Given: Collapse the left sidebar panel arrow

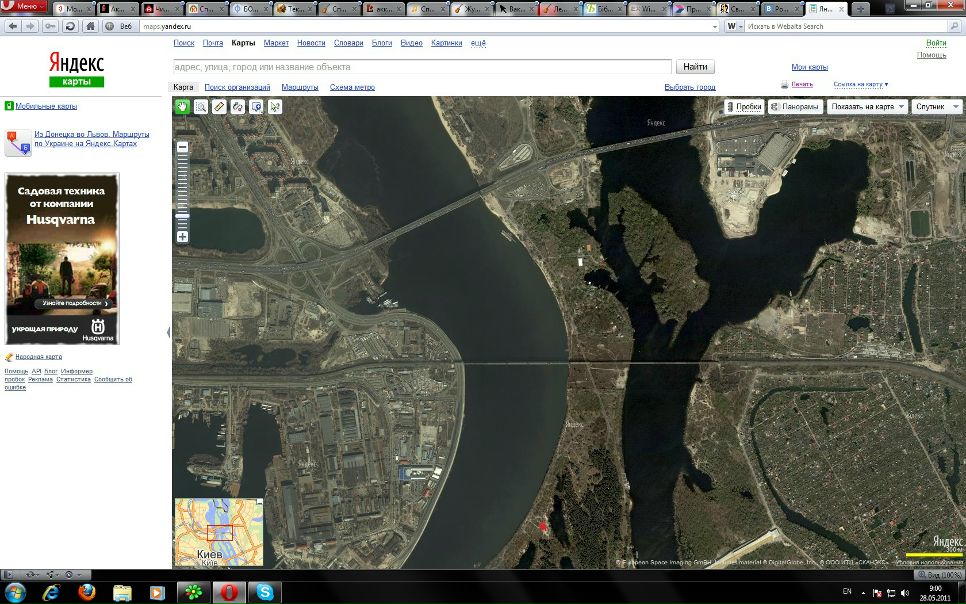Looking at the screenshot, I should (x=168, y=332).
